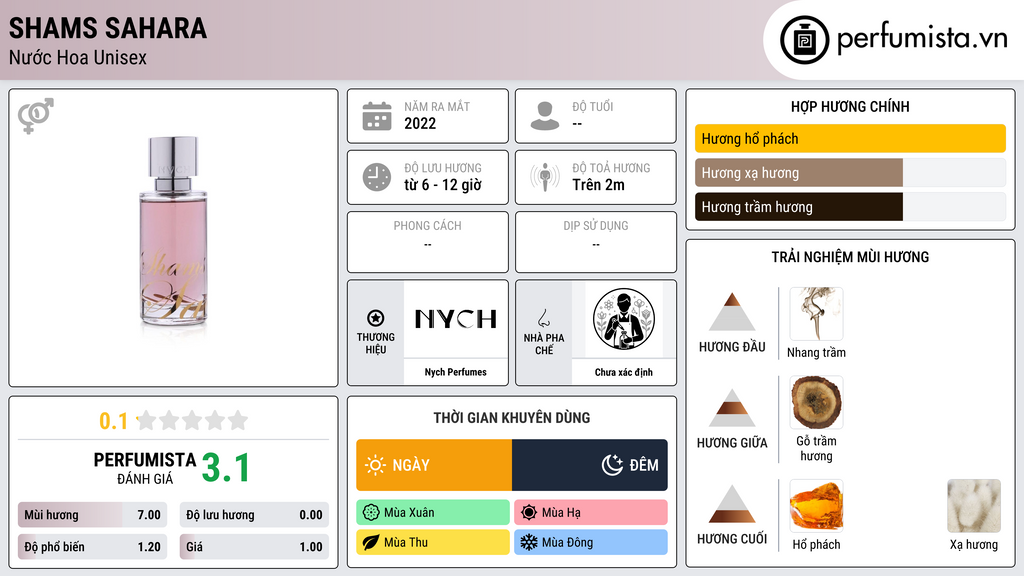Visit the perfumista.vn site name
1024x576 pixels.
click(x=922, y=39)
